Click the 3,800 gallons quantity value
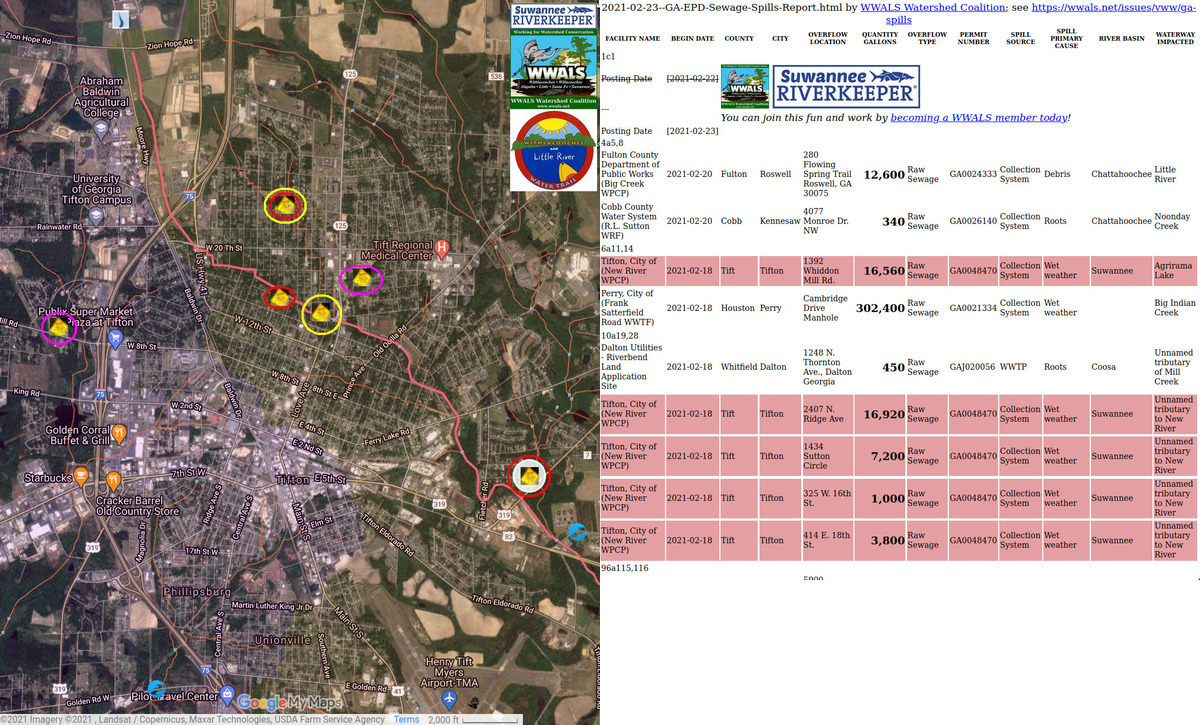The width and height of the screenshot is (1200, 725). pos(888,540)
